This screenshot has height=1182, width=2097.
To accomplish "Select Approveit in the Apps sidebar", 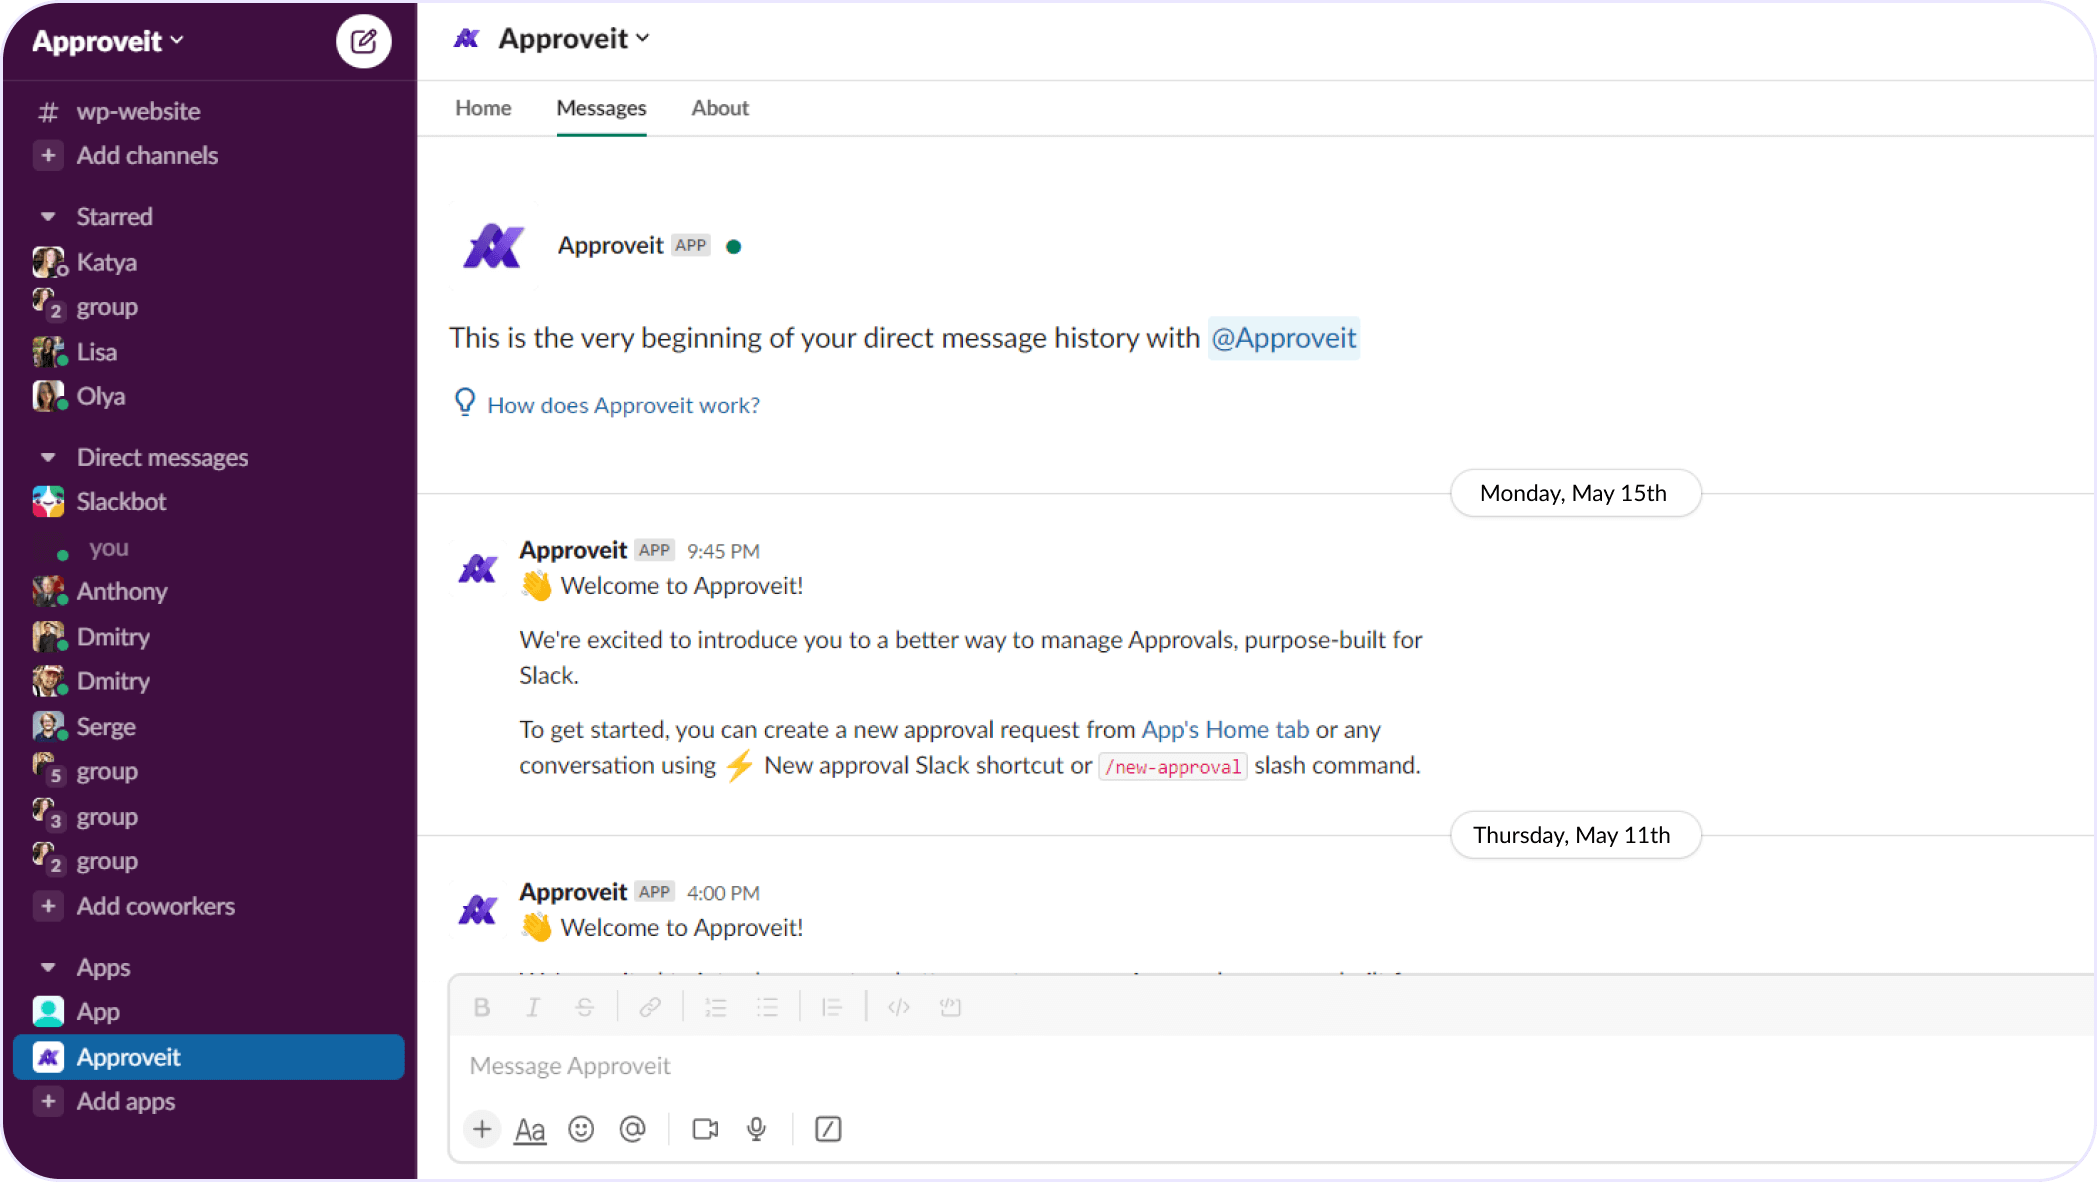I will pyautogui.click(x=208, y=1057).
